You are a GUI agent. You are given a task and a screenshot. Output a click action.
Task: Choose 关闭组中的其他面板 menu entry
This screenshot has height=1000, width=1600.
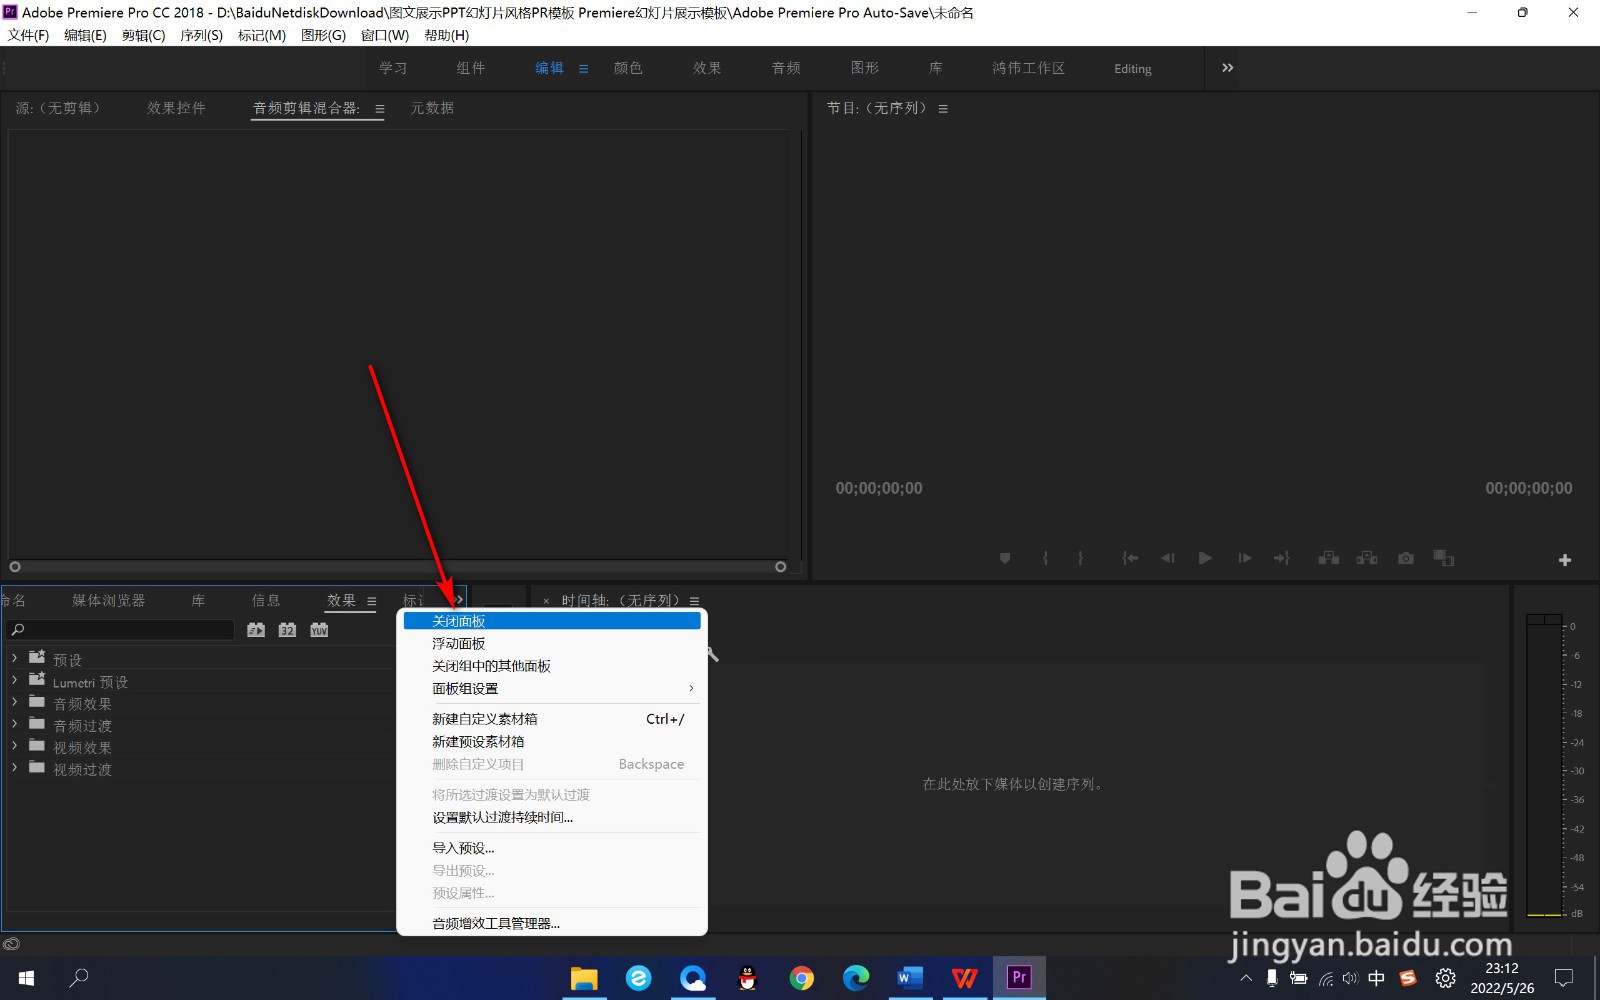552,666
